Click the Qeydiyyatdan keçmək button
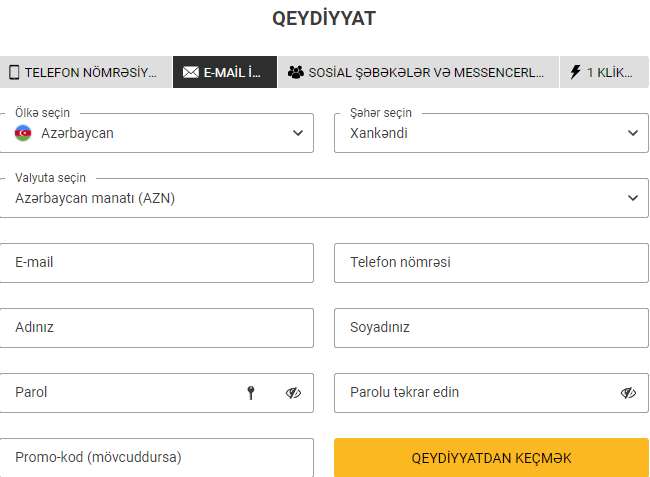Viewport: 650px width, 477px height. pyautogui.click(x=491, y=458)
